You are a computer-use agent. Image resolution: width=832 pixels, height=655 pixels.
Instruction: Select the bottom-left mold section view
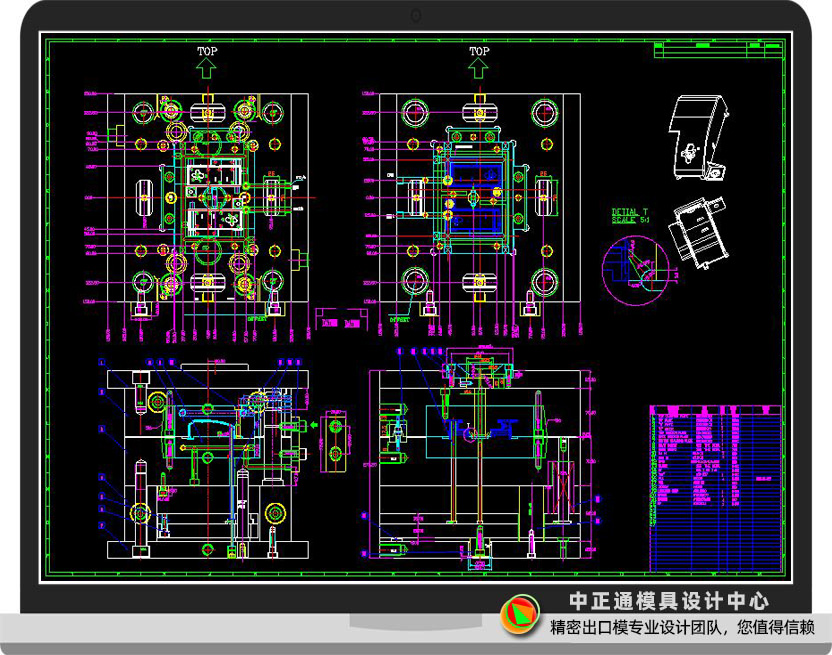(208, 460)
